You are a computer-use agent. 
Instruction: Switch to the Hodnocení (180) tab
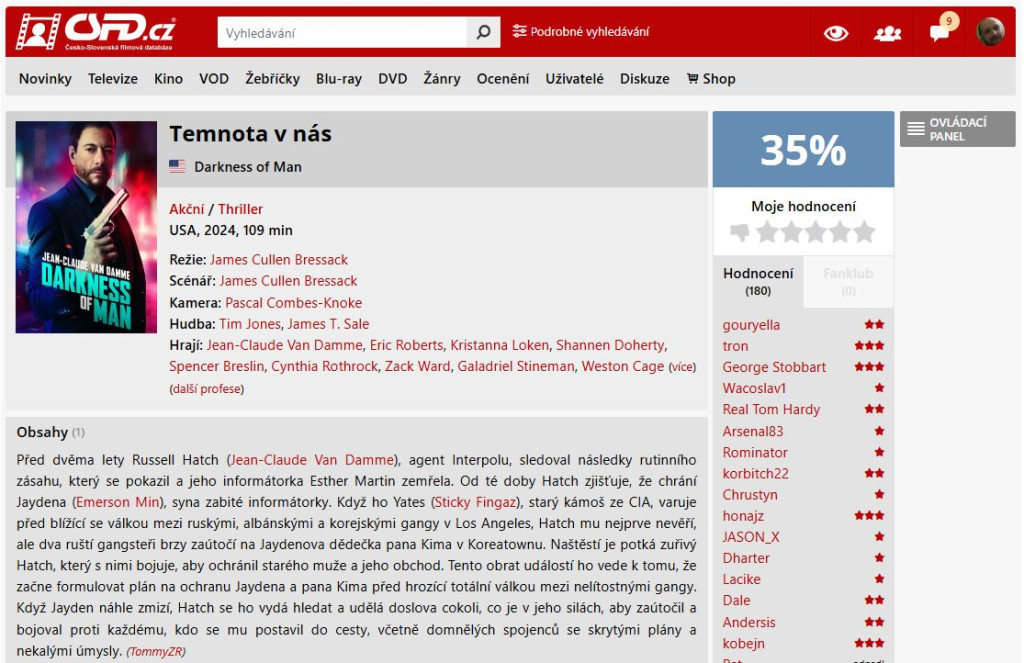tap(758, 282)
